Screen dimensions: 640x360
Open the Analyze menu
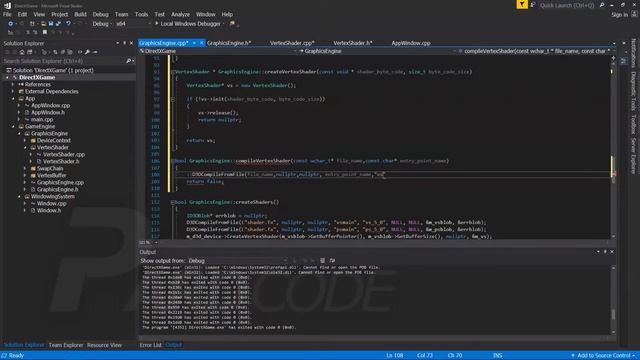(180, 14)
